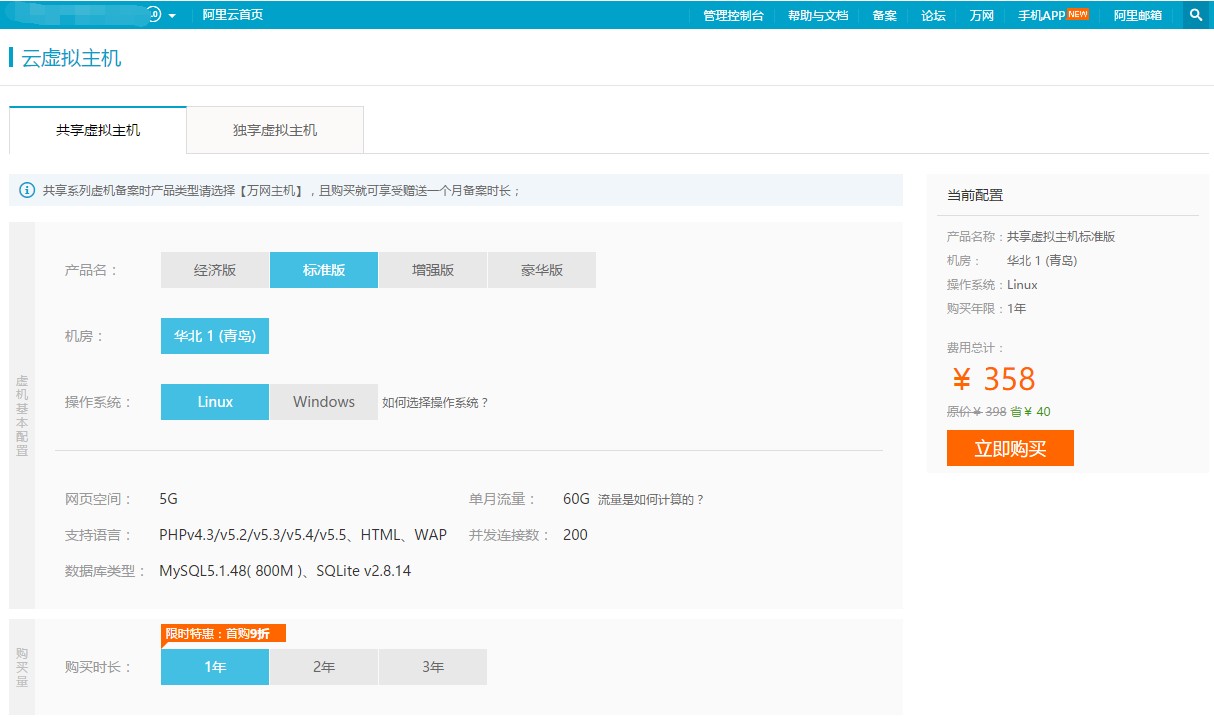This screenshot has width=1214, height=719.
Task: Expand the account dropdown arrow
Action: pyautogui.click(x=172, y=16)
